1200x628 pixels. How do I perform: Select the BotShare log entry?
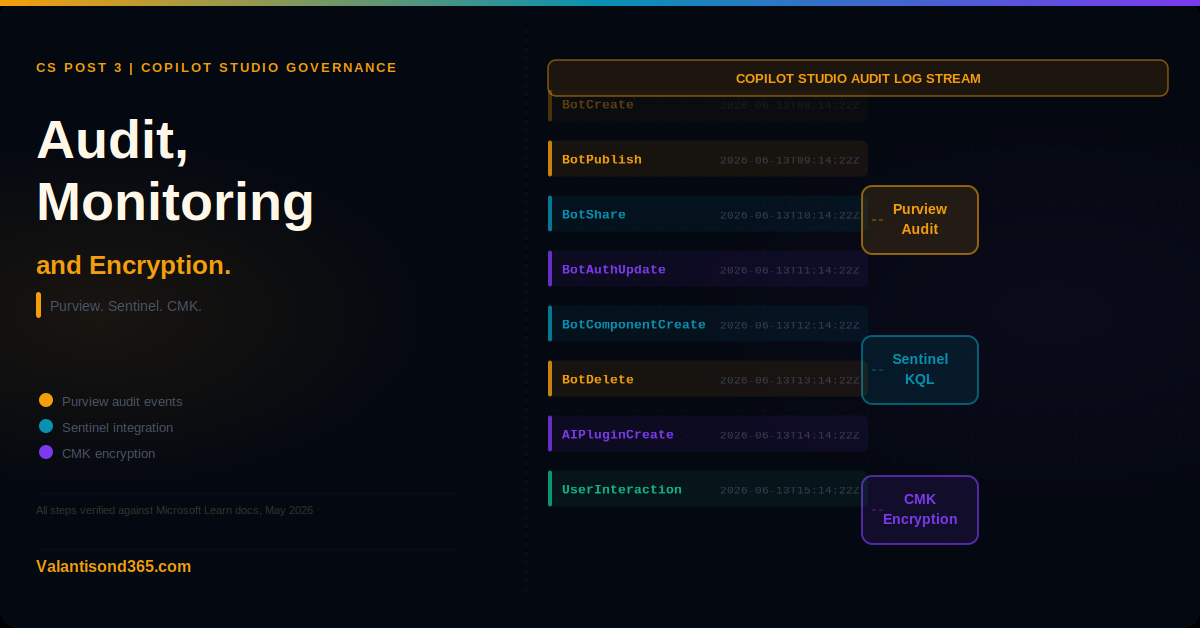[708, 214]
